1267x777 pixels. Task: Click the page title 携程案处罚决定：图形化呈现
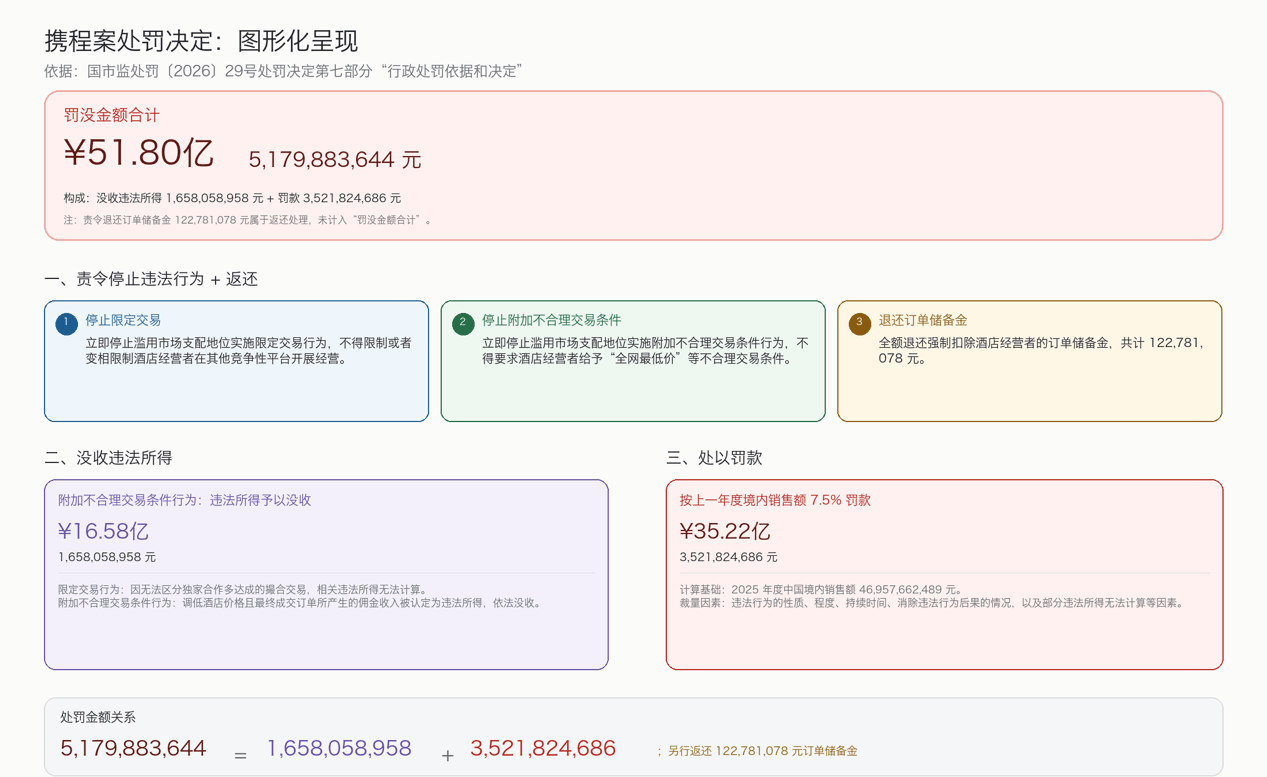tap(201, 41)
